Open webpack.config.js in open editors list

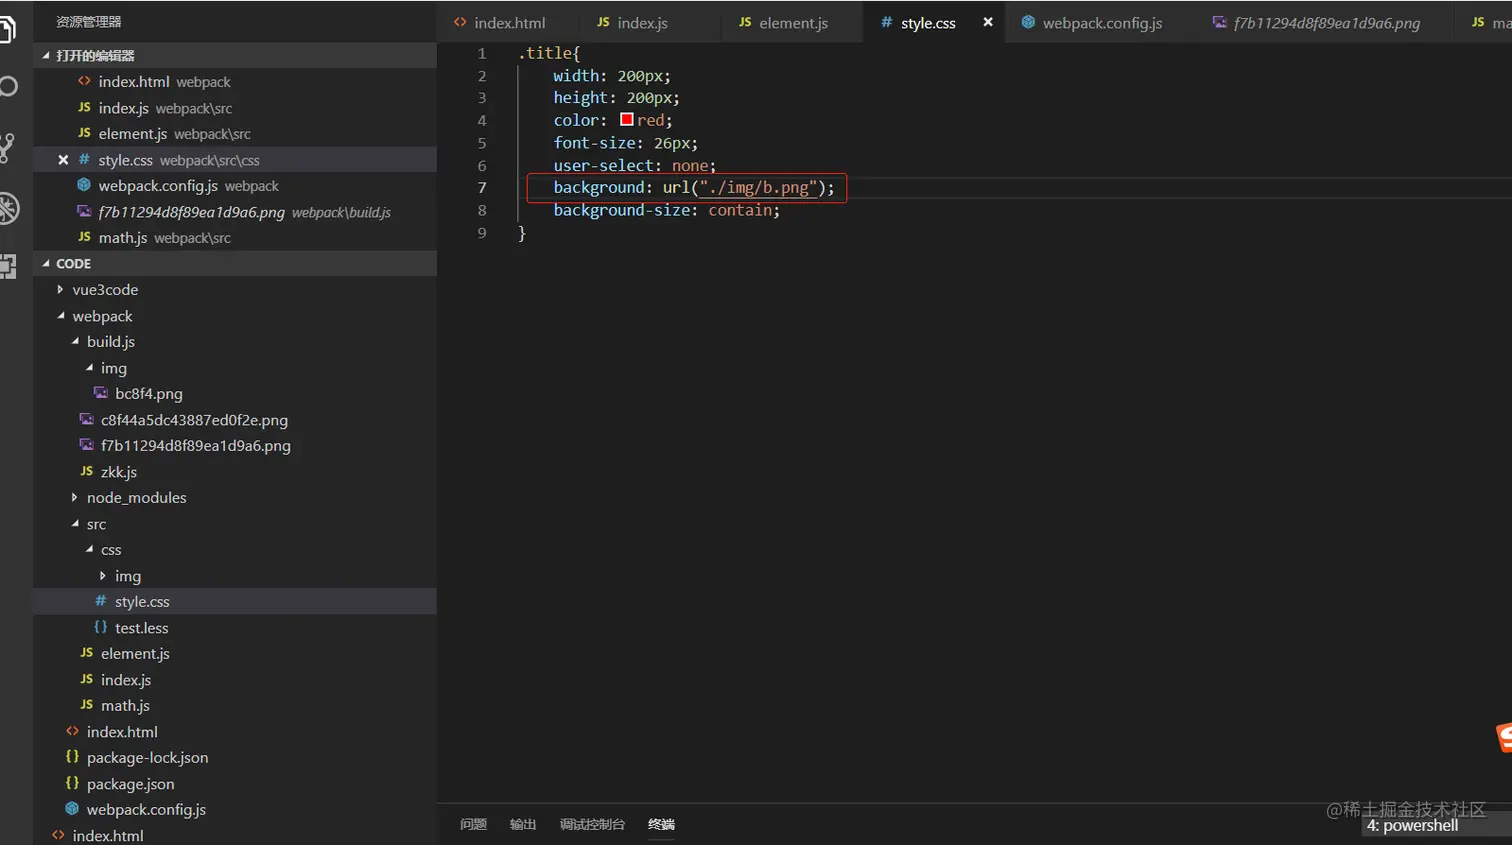(234, 186)
